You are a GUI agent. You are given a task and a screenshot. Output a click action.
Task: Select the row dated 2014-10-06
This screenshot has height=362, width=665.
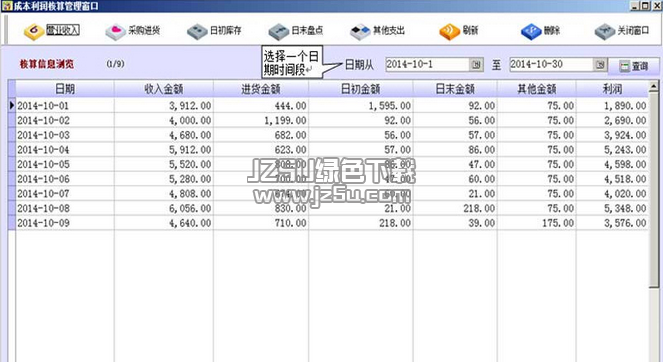332,179
